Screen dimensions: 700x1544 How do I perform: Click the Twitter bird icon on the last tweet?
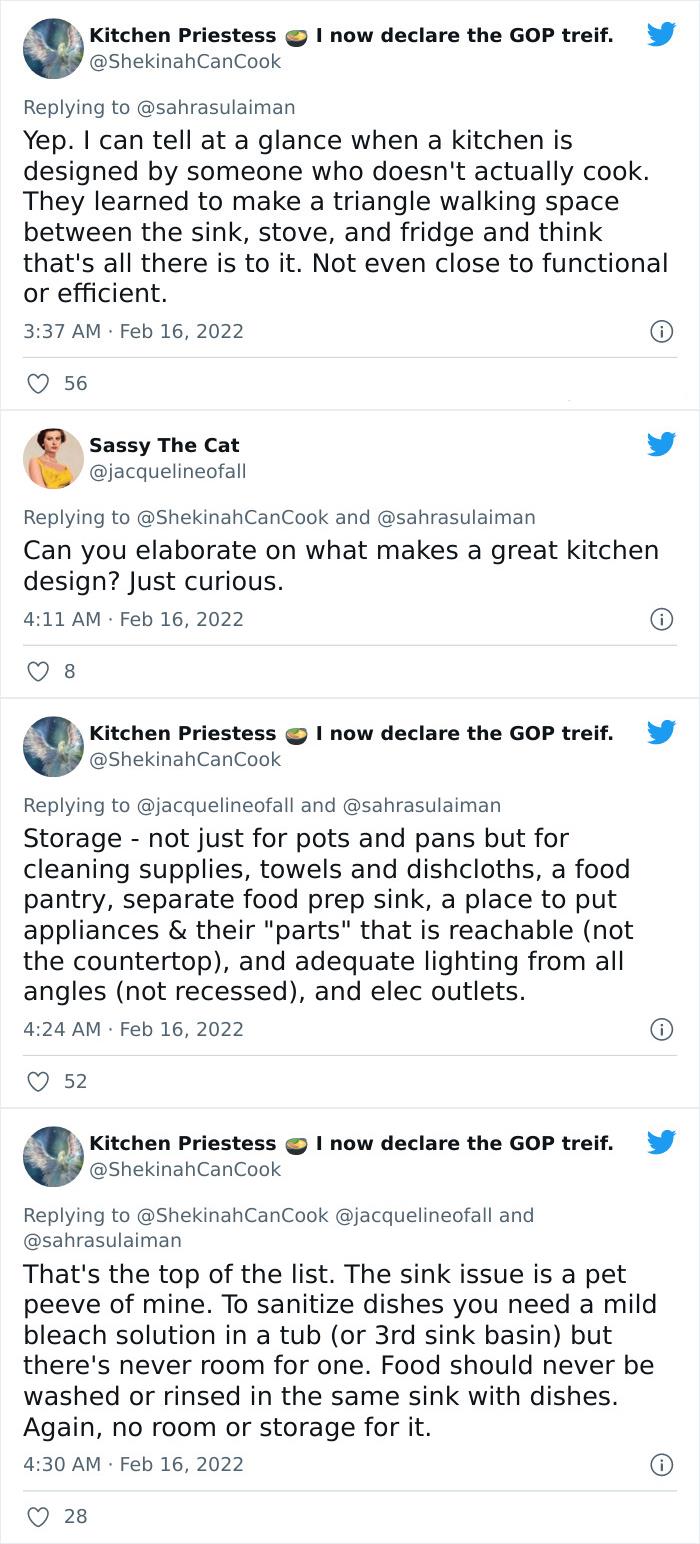coord(661,1142)
